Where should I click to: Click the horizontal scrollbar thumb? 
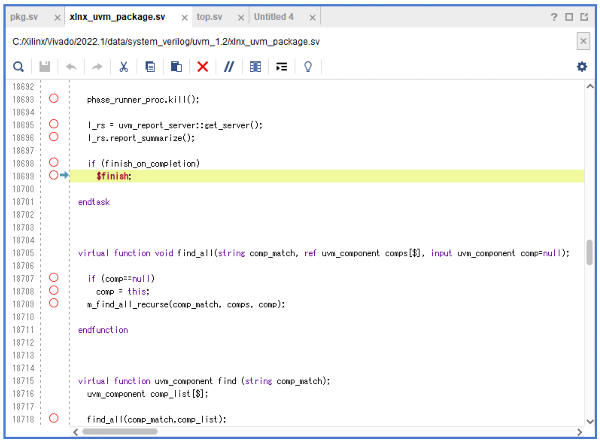120,432
